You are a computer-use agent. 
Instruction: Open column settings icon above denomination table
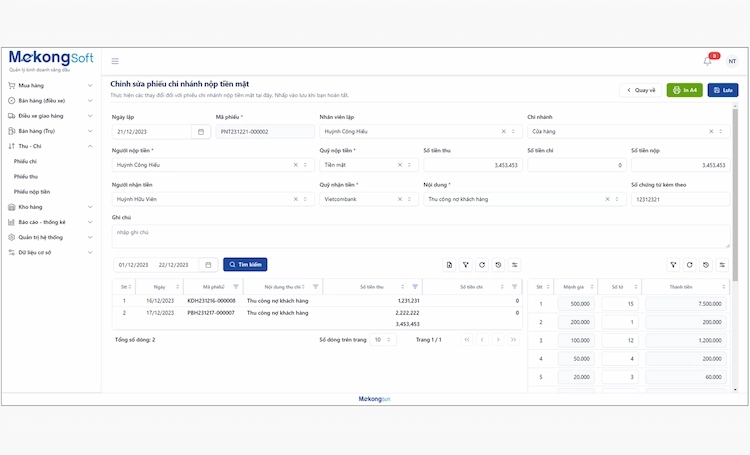tap(722, 265)
